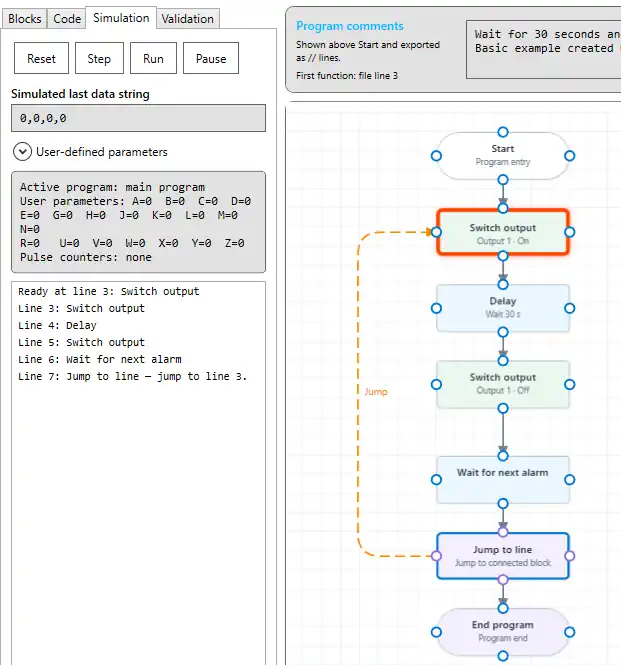Click the bottom port of Delay block
Viewport: 621px width, 665px height.
pos(503,332)
